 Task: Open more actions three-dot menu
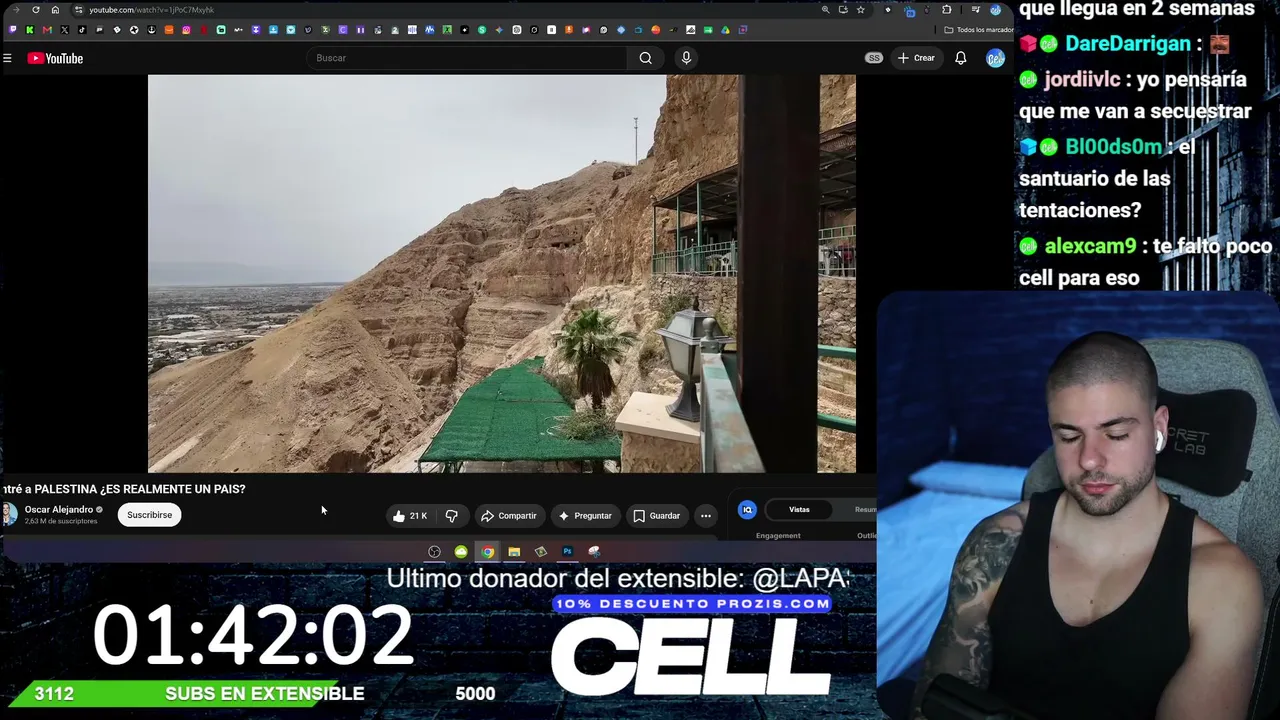[x=706, y=516]
